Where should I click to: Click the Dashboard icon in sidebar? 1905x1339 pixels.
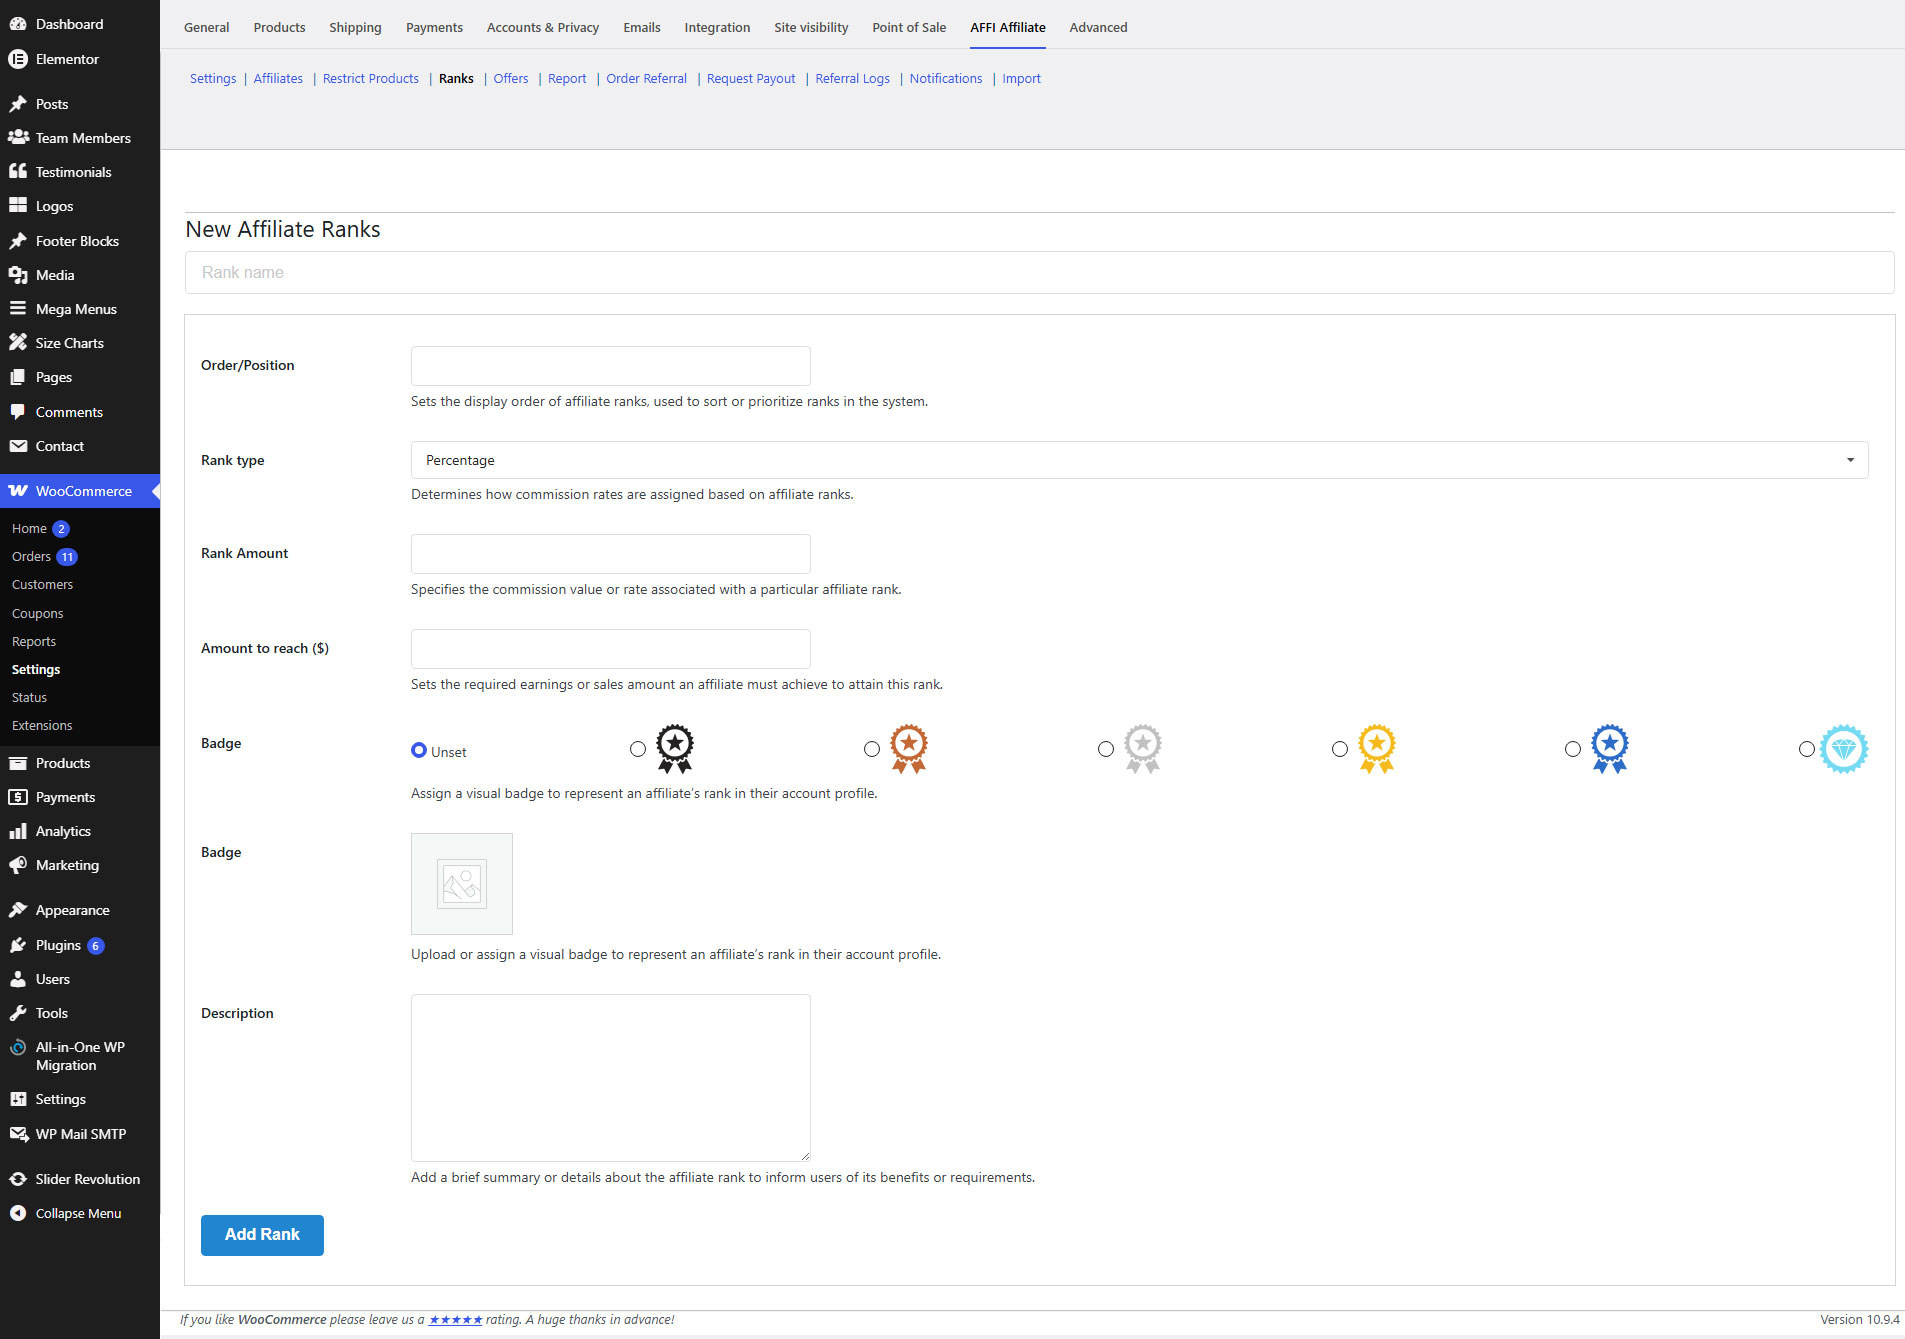tap(18, 24)
